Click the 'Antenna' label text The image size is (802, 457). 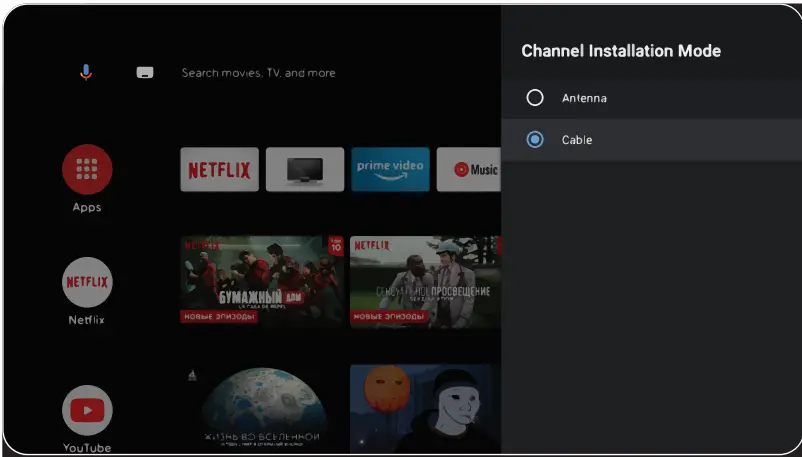pos(584,98)
